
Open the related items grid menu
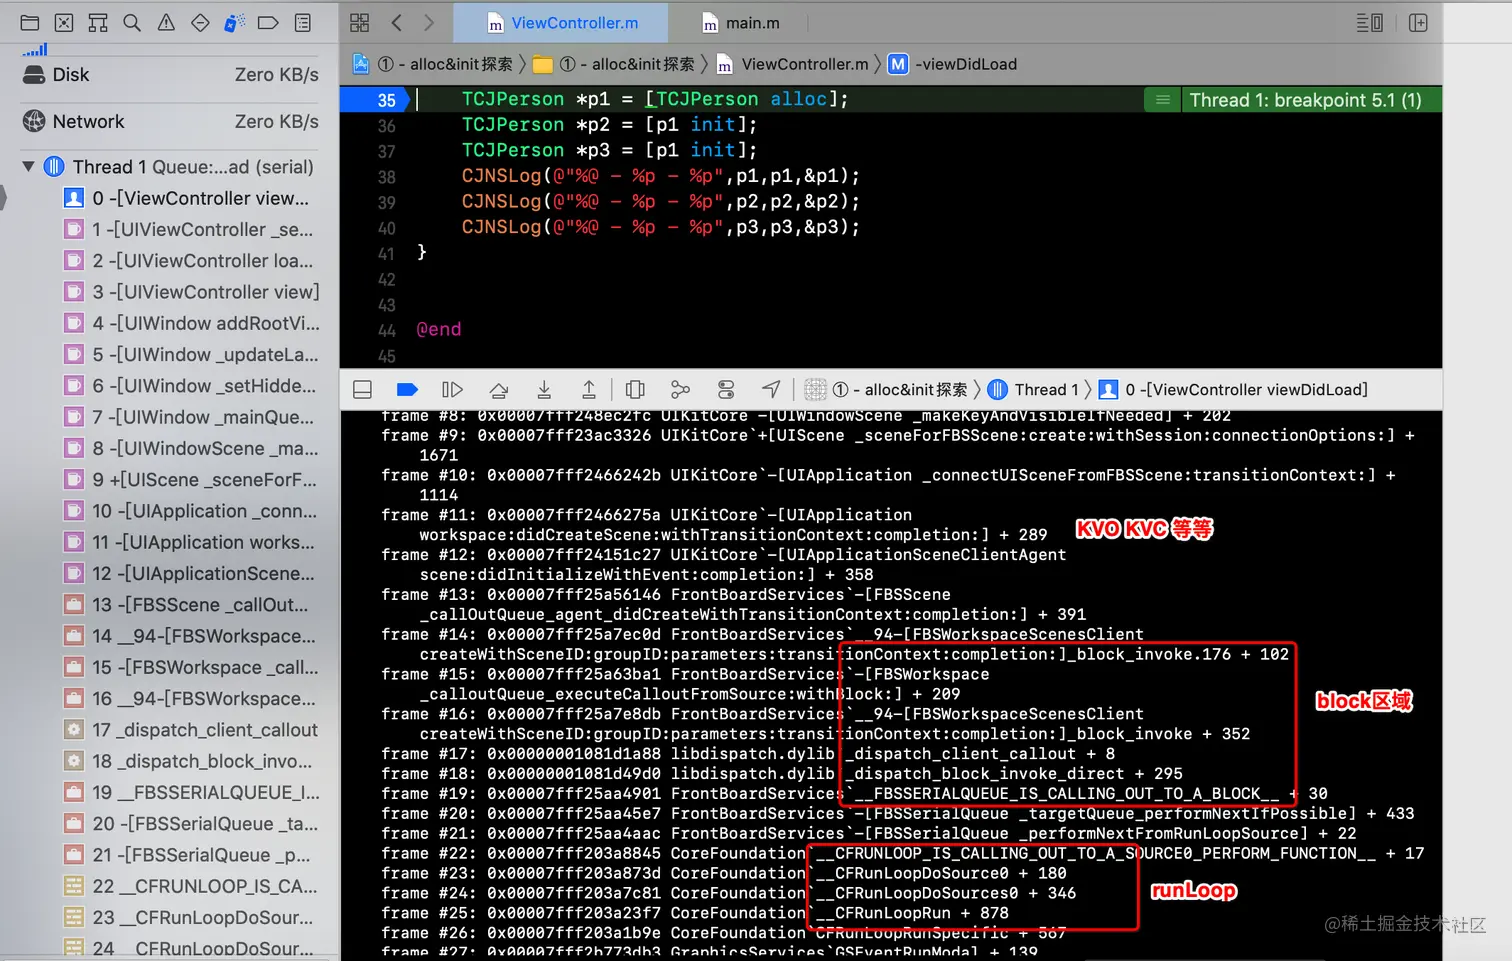tap(360, 23)
